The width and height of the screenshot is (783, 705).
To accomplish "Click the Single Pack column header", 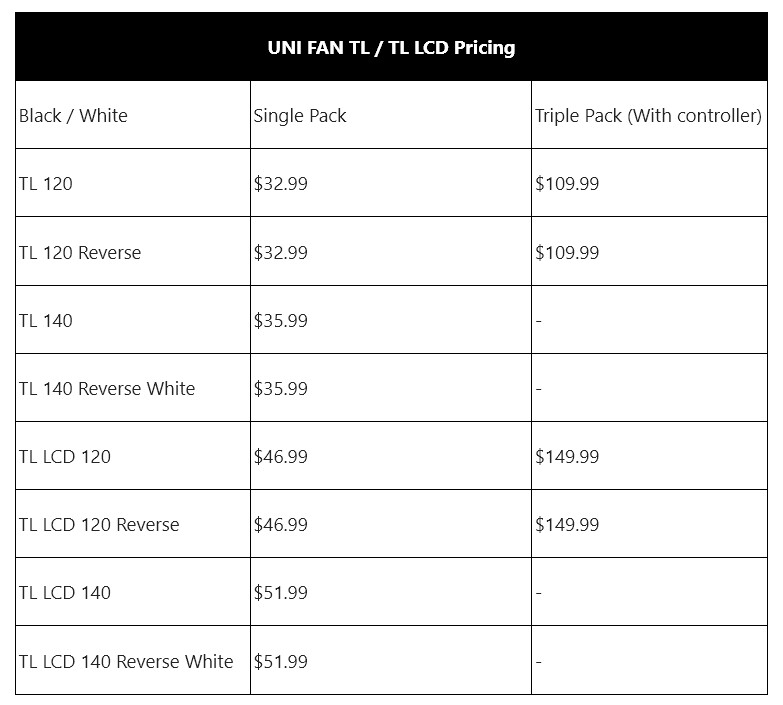I will 300,115.
